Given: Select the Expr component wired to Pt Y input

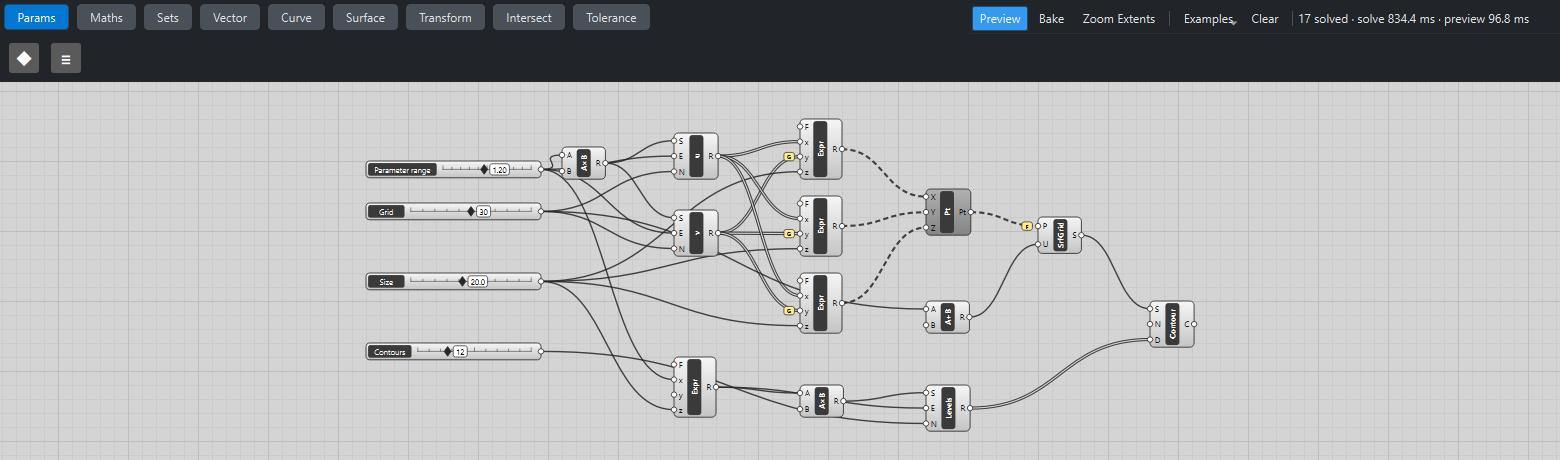Looking at the screenshot, I should [821, 226].
